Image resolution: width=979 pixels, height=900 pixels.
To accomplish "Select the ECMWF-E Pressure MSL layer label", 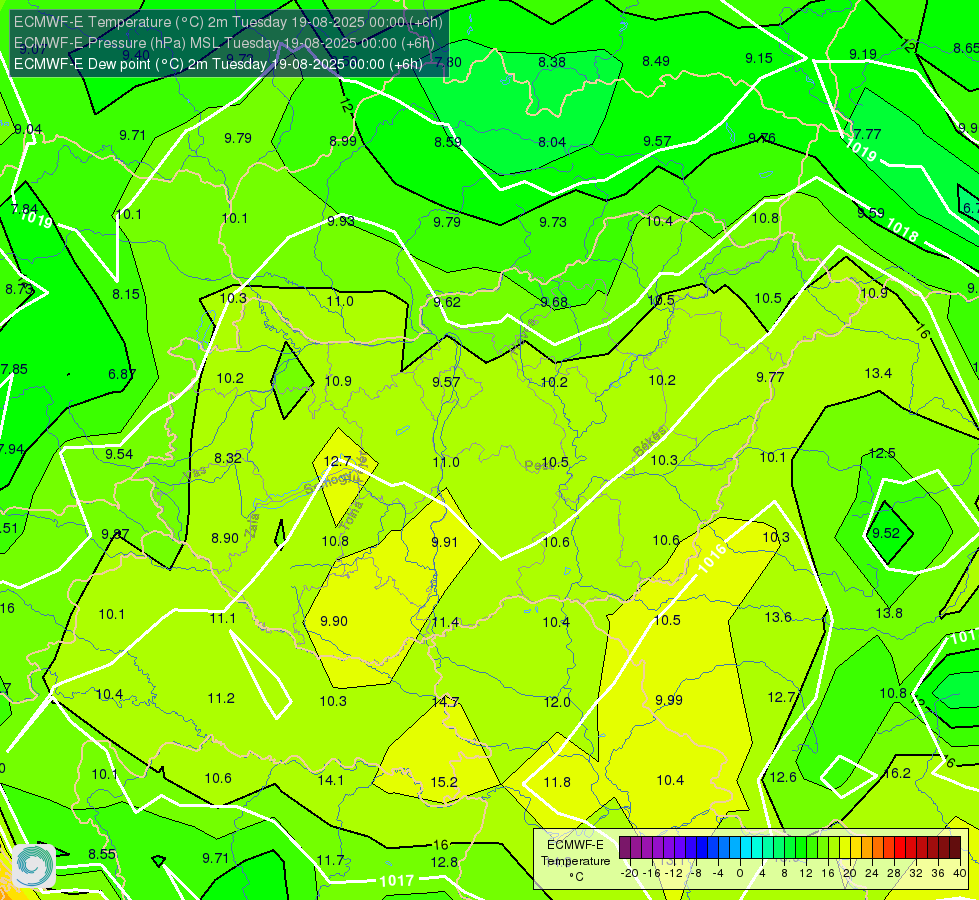I will coord(224,43).
